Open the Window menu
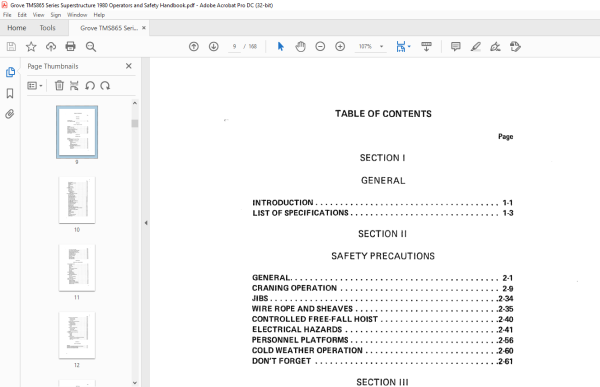 coord(77,15)
